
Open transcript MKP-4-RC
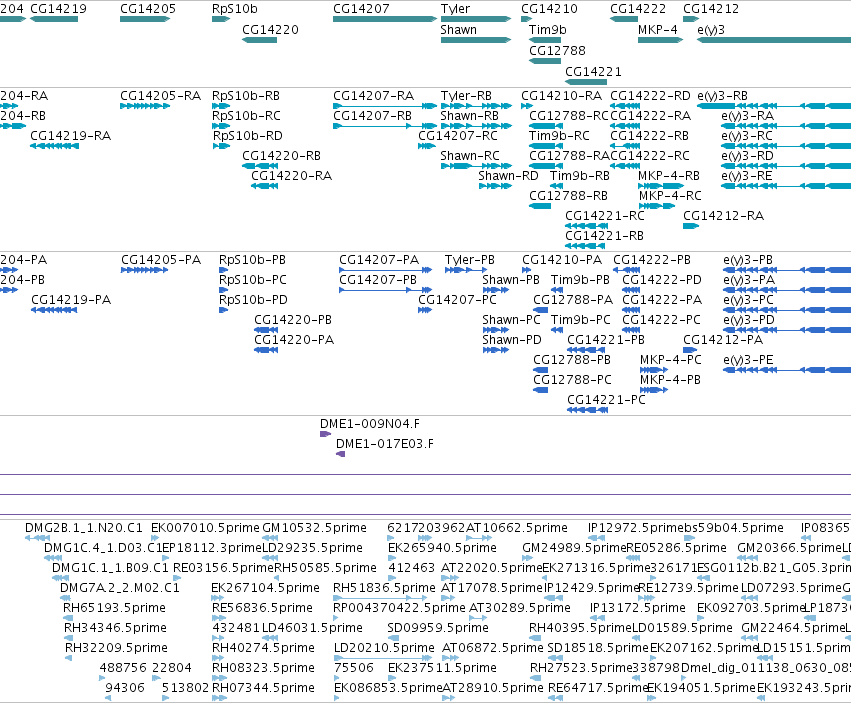(x=670, y=196)
